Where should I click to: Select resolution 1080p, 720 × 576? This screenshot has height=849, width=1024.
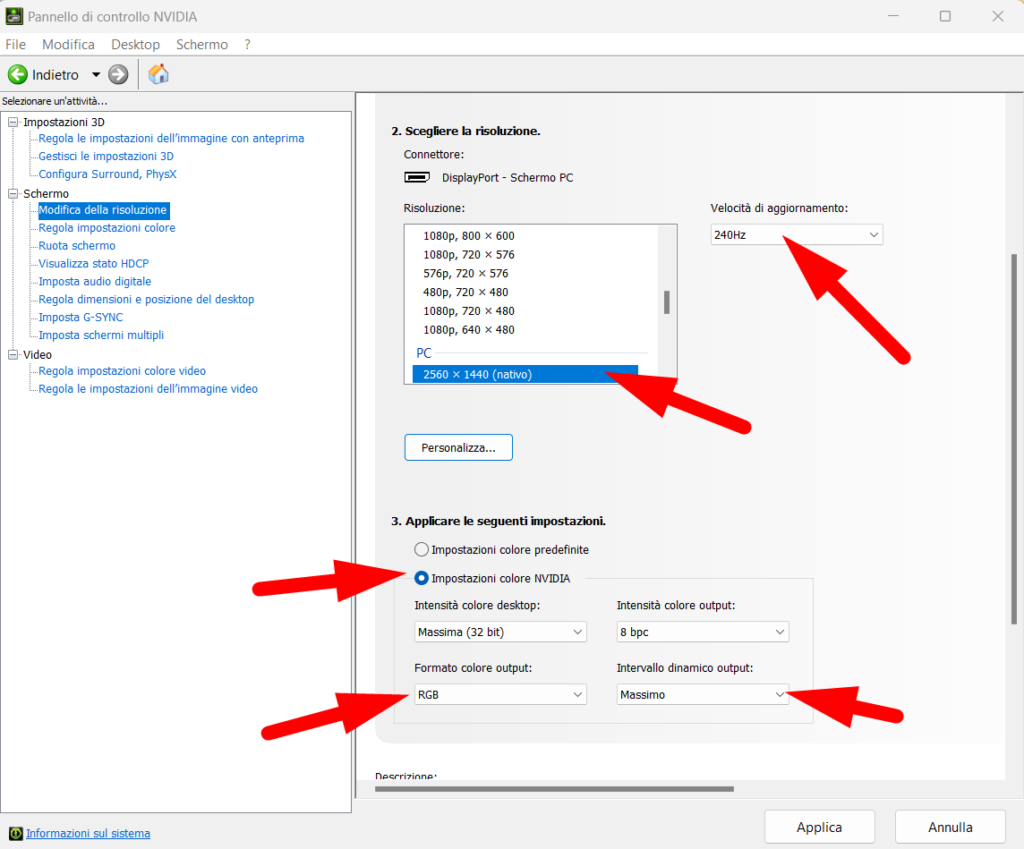point(469,255)
